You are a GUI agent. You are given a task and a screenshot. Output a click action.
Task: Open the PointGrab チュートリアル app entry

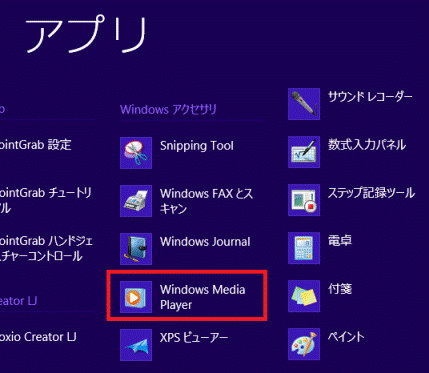coord(46,201)
